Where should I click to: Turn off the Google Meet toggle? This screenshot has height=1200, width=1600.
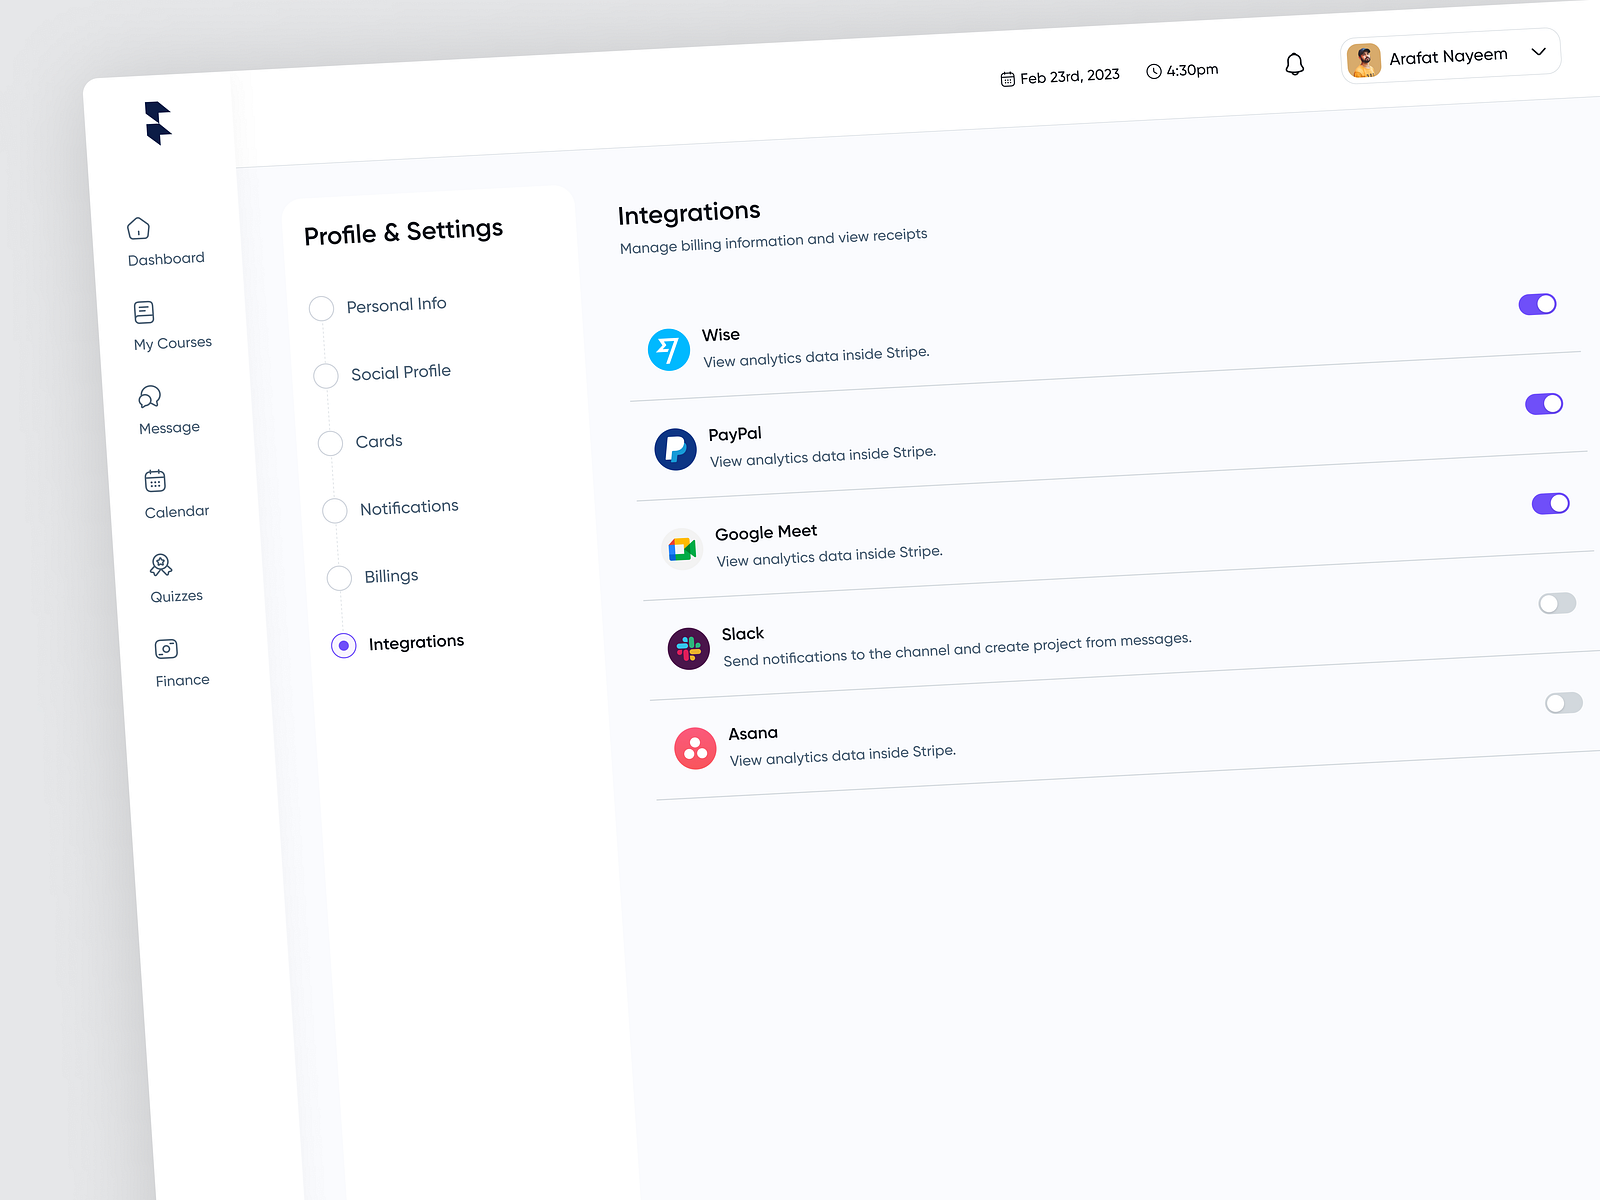(1550, 503)
